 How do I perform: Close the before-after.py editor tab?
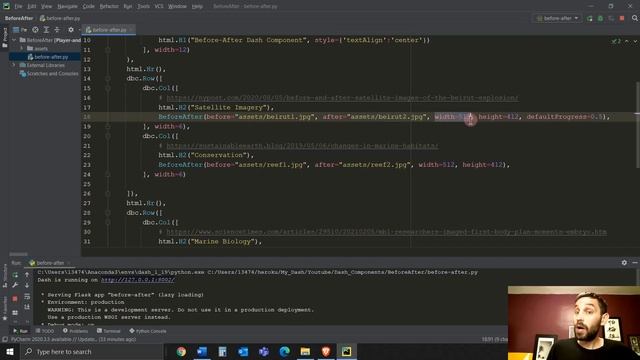point(131,30)
